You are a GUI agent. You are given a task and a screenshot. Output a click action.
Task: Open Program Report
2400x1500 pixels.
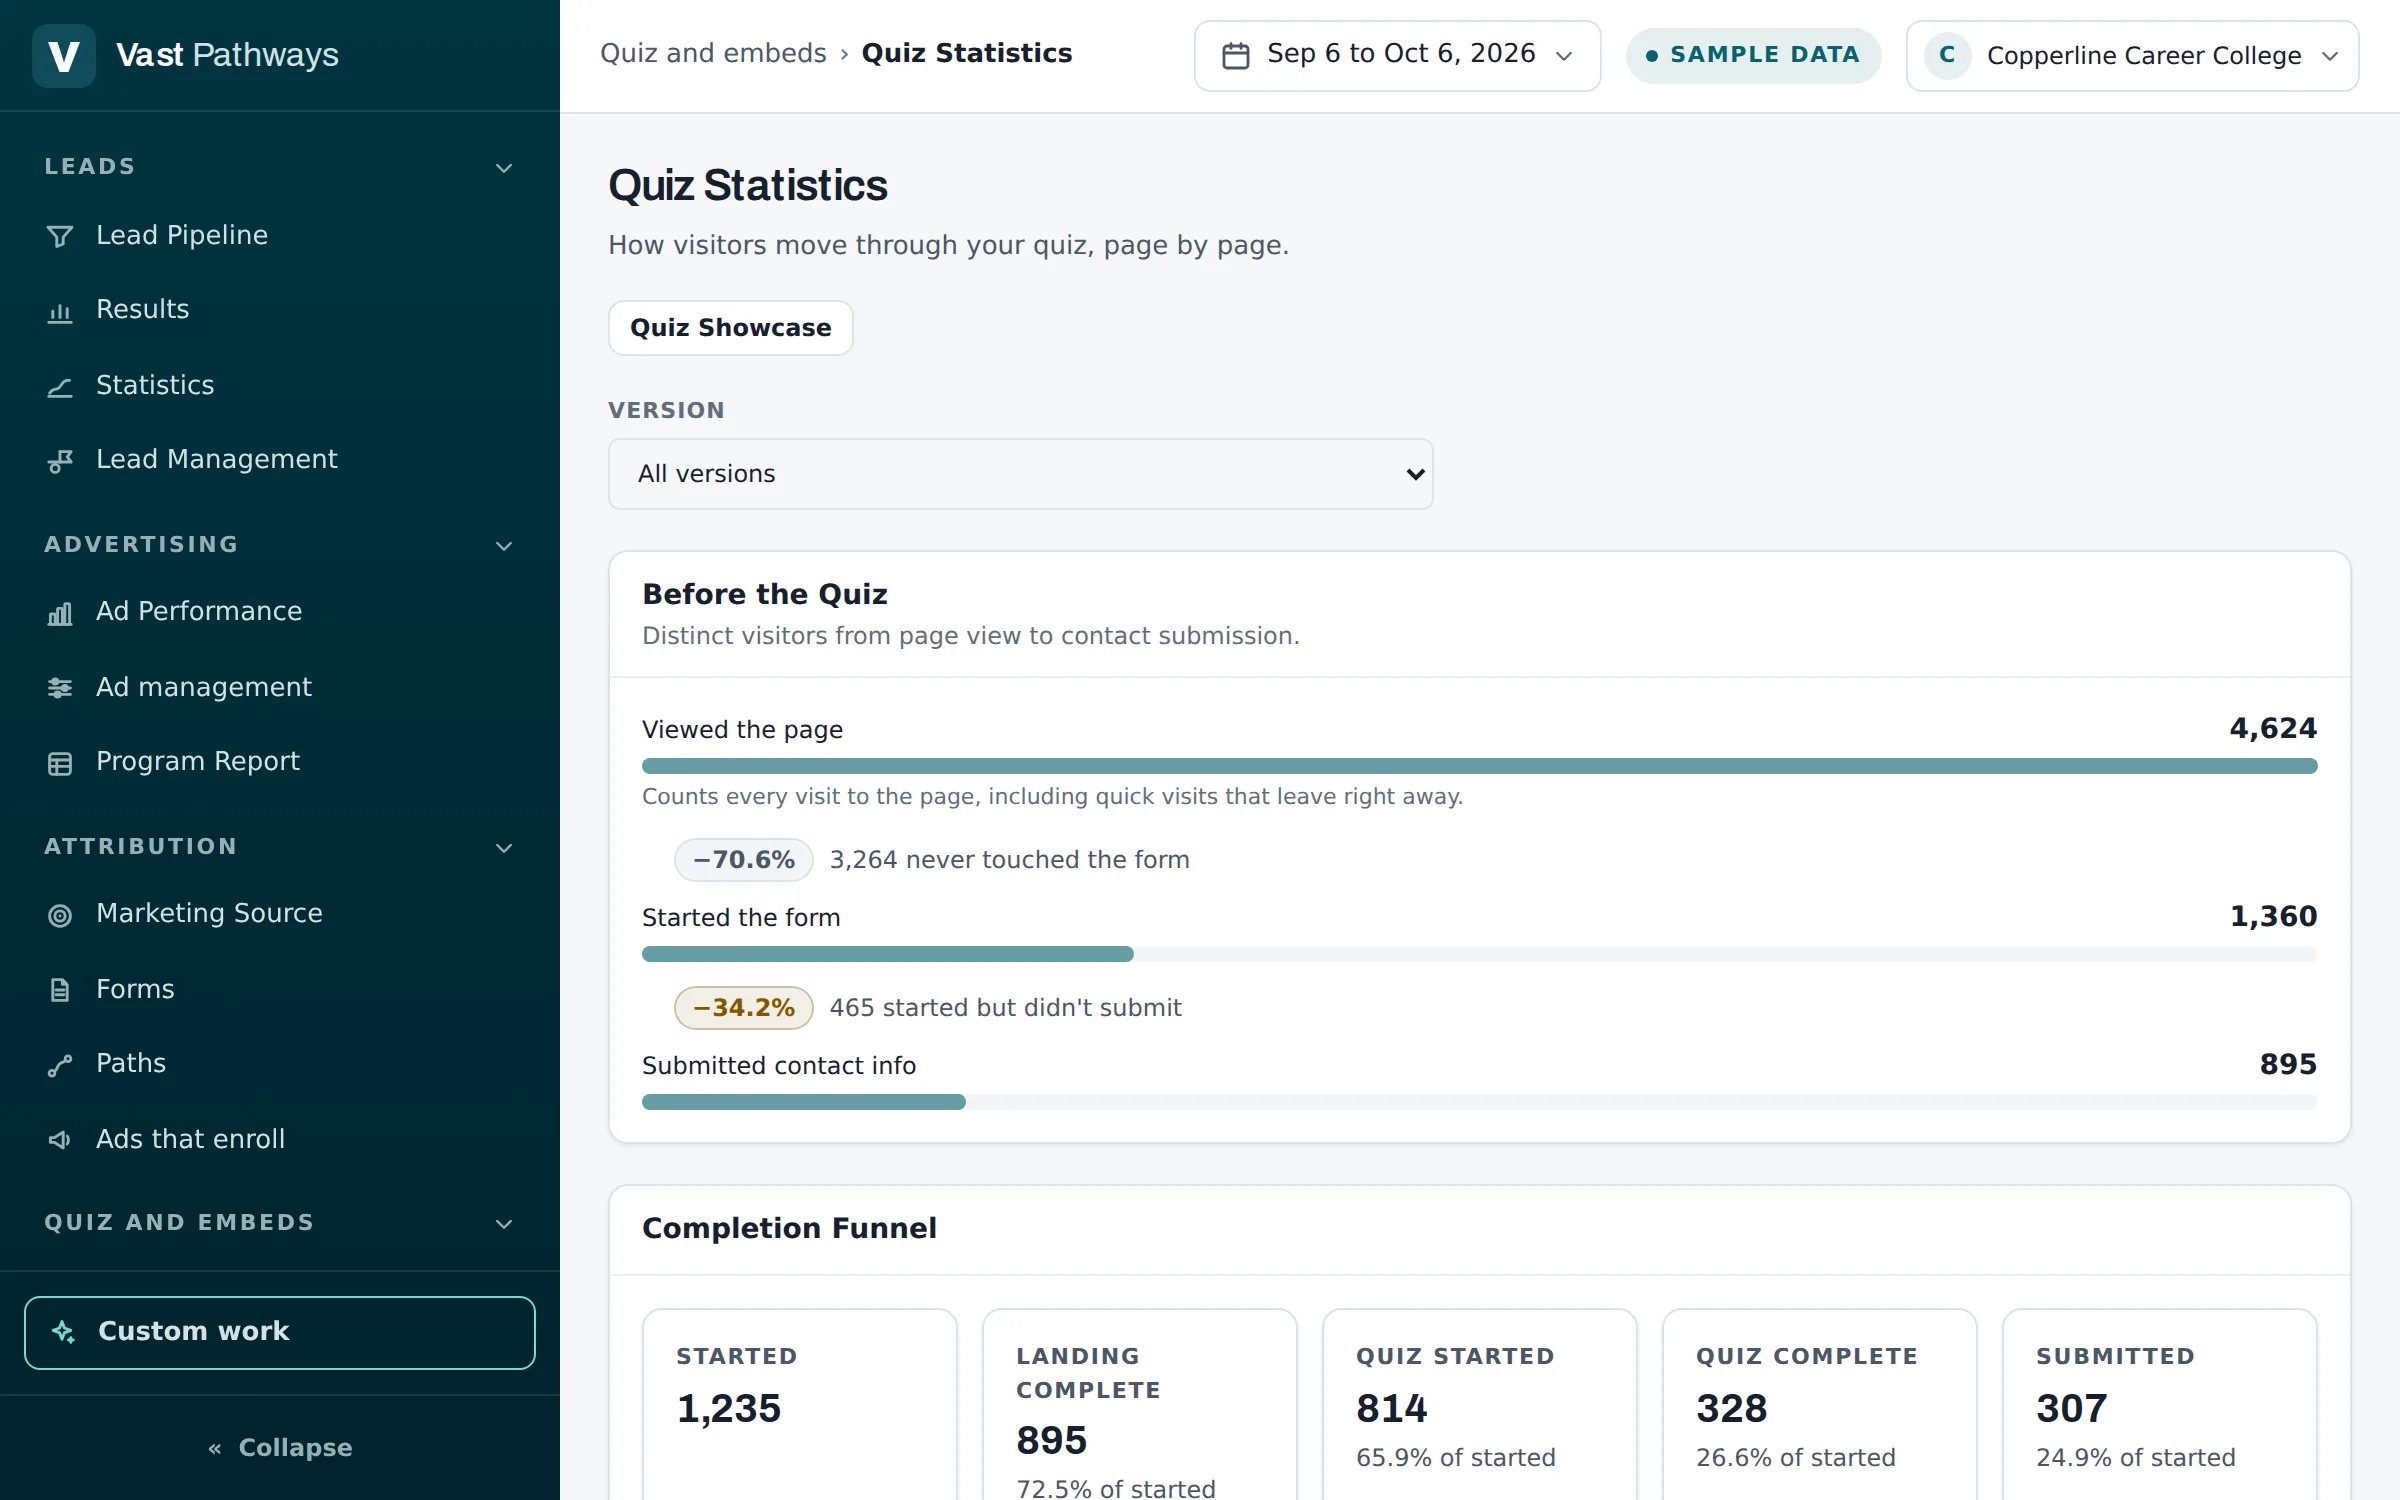coord(280,762)
